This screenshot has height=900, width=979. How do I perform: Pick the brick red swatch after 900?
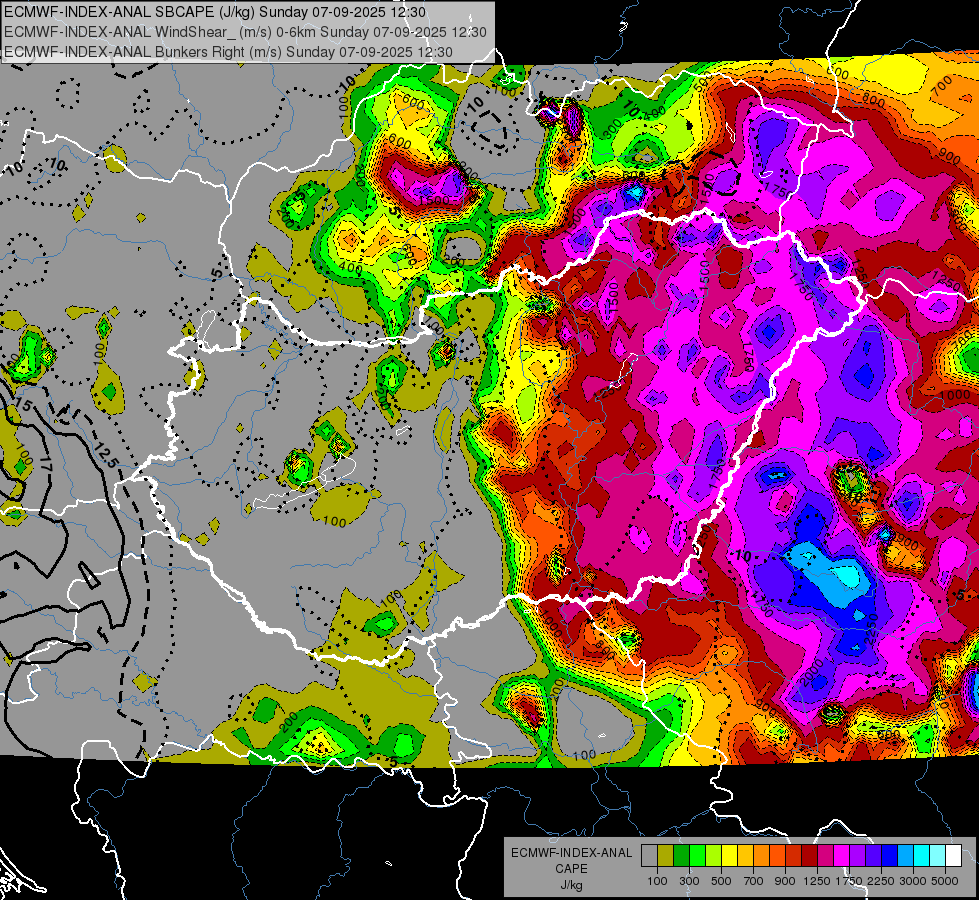click(x=794, y=856)
